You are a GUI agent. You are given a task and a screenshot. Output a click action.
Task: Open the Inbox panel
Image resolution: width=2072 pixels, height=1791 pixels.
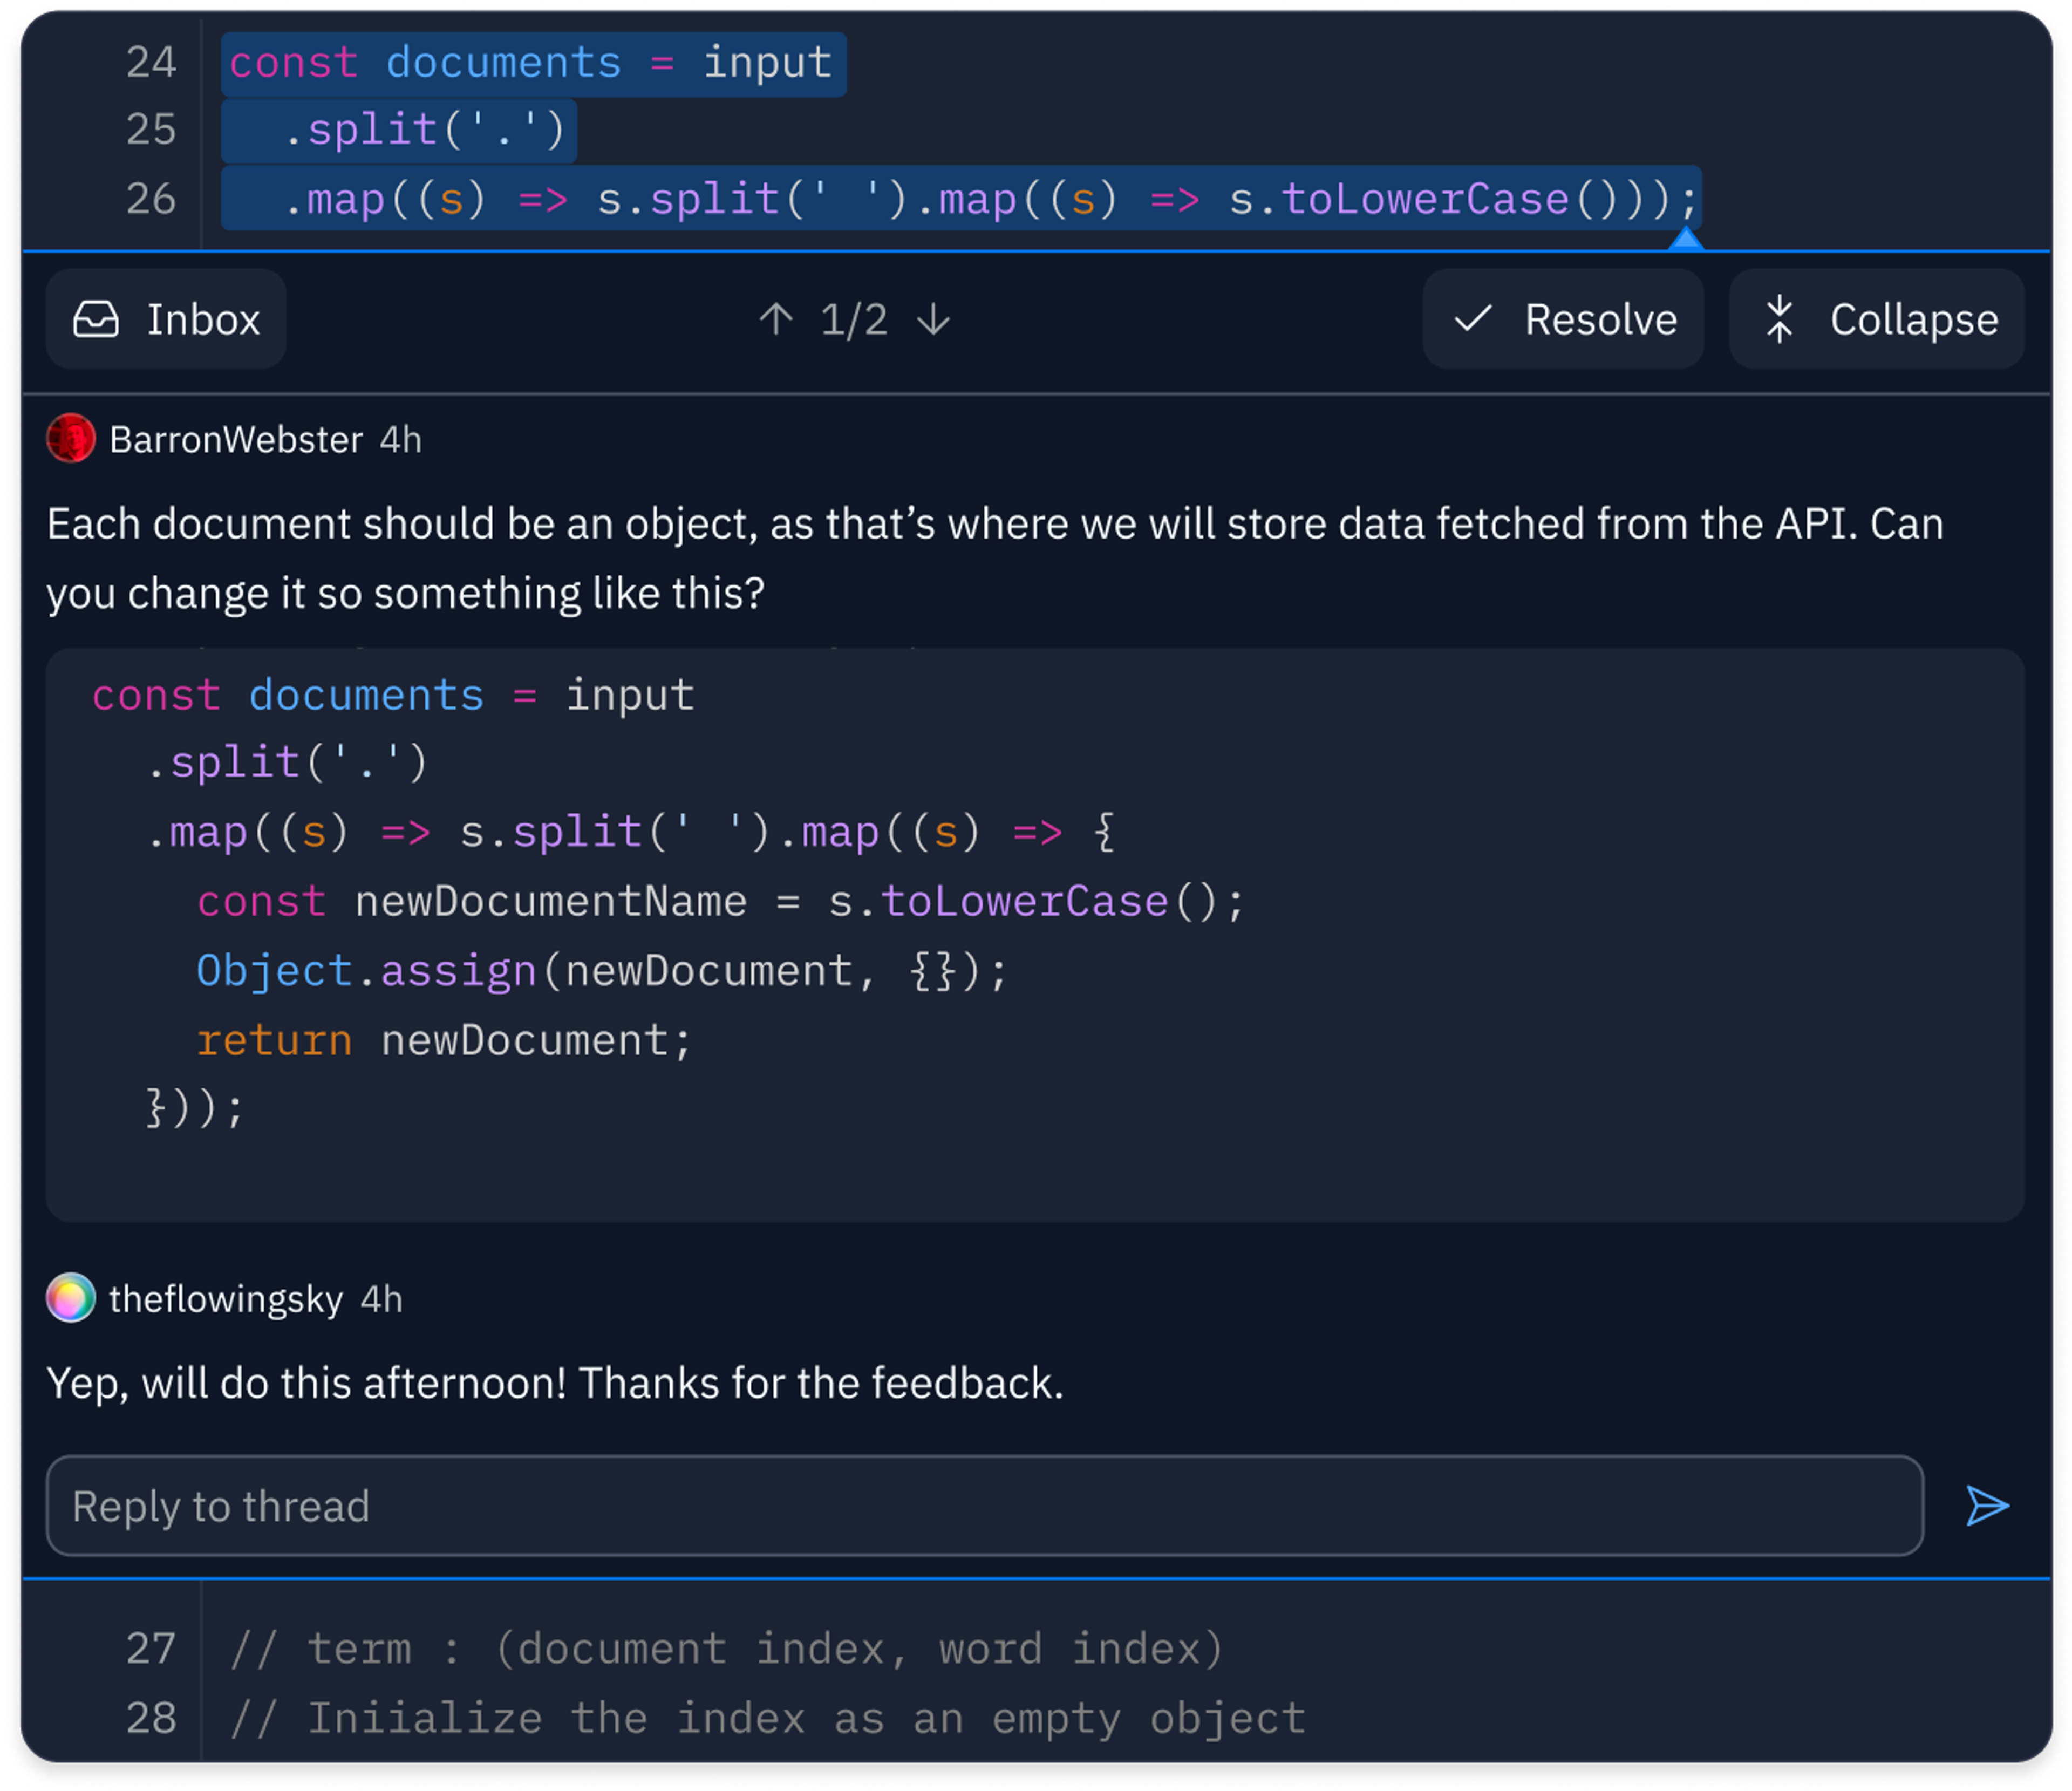[x=166, y=320]
